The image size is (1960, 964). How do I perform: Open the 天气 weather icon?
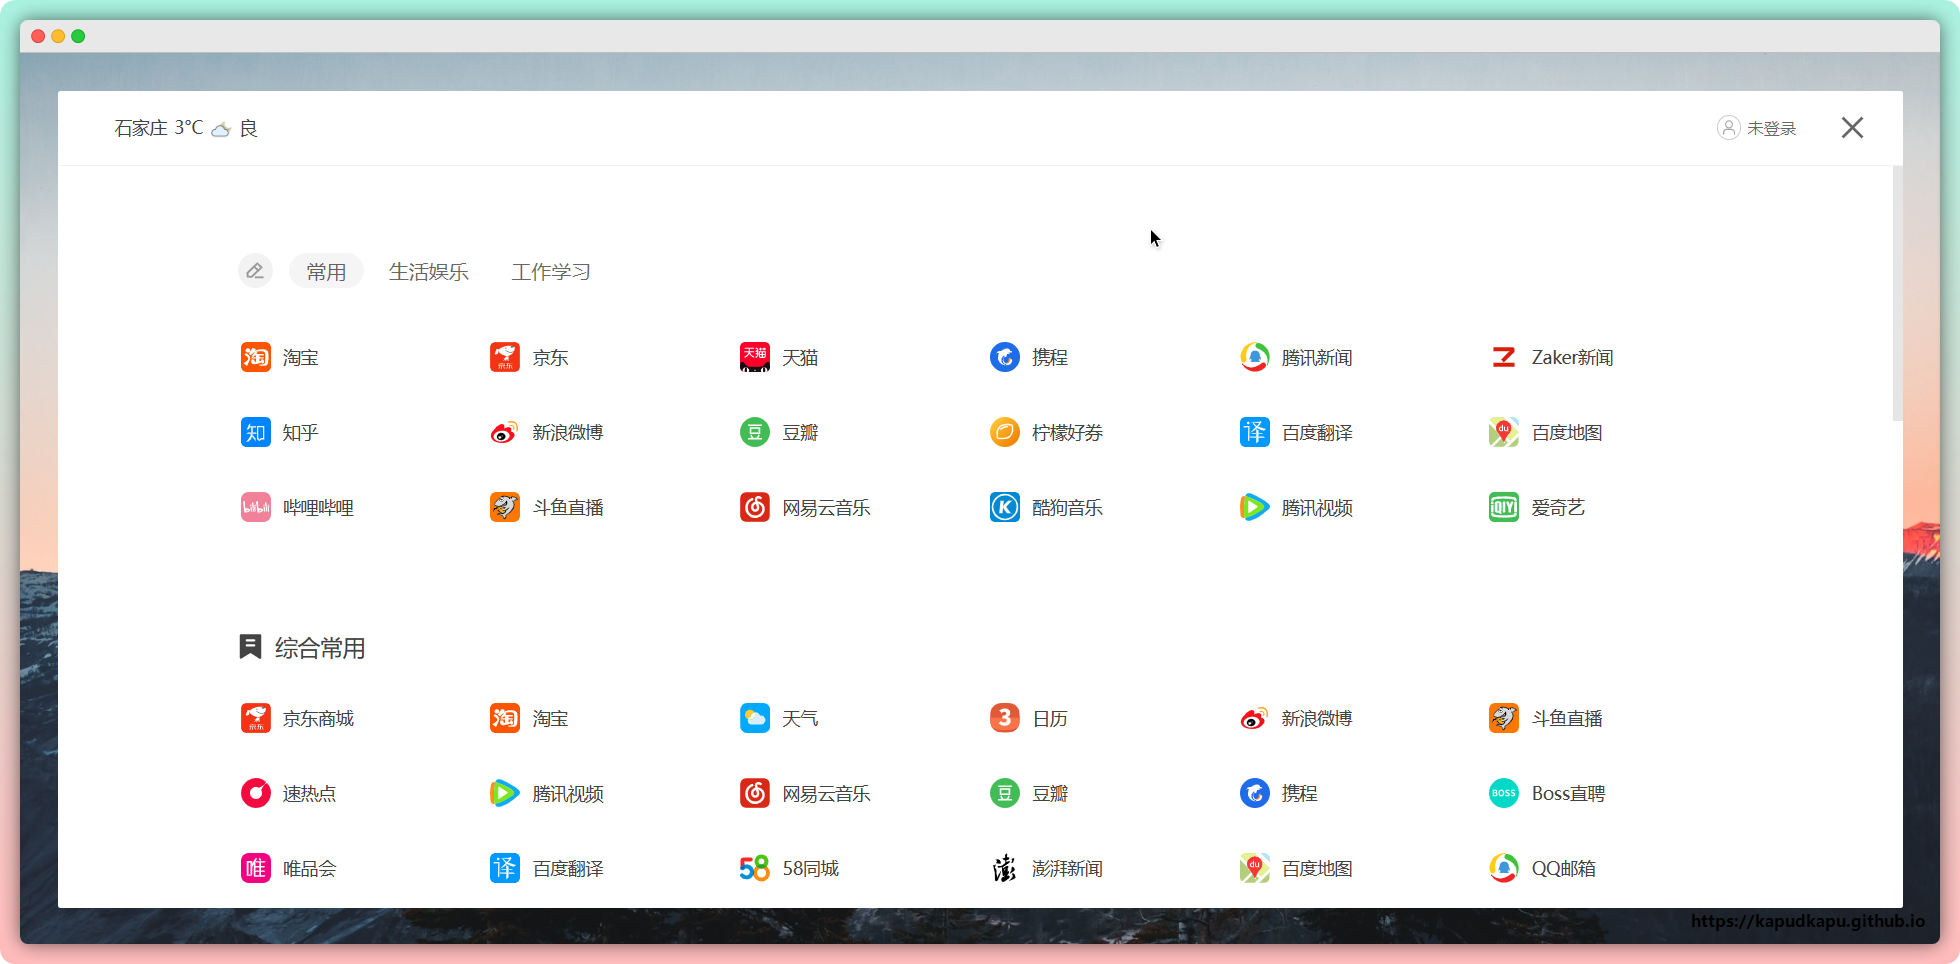[755, 719]
